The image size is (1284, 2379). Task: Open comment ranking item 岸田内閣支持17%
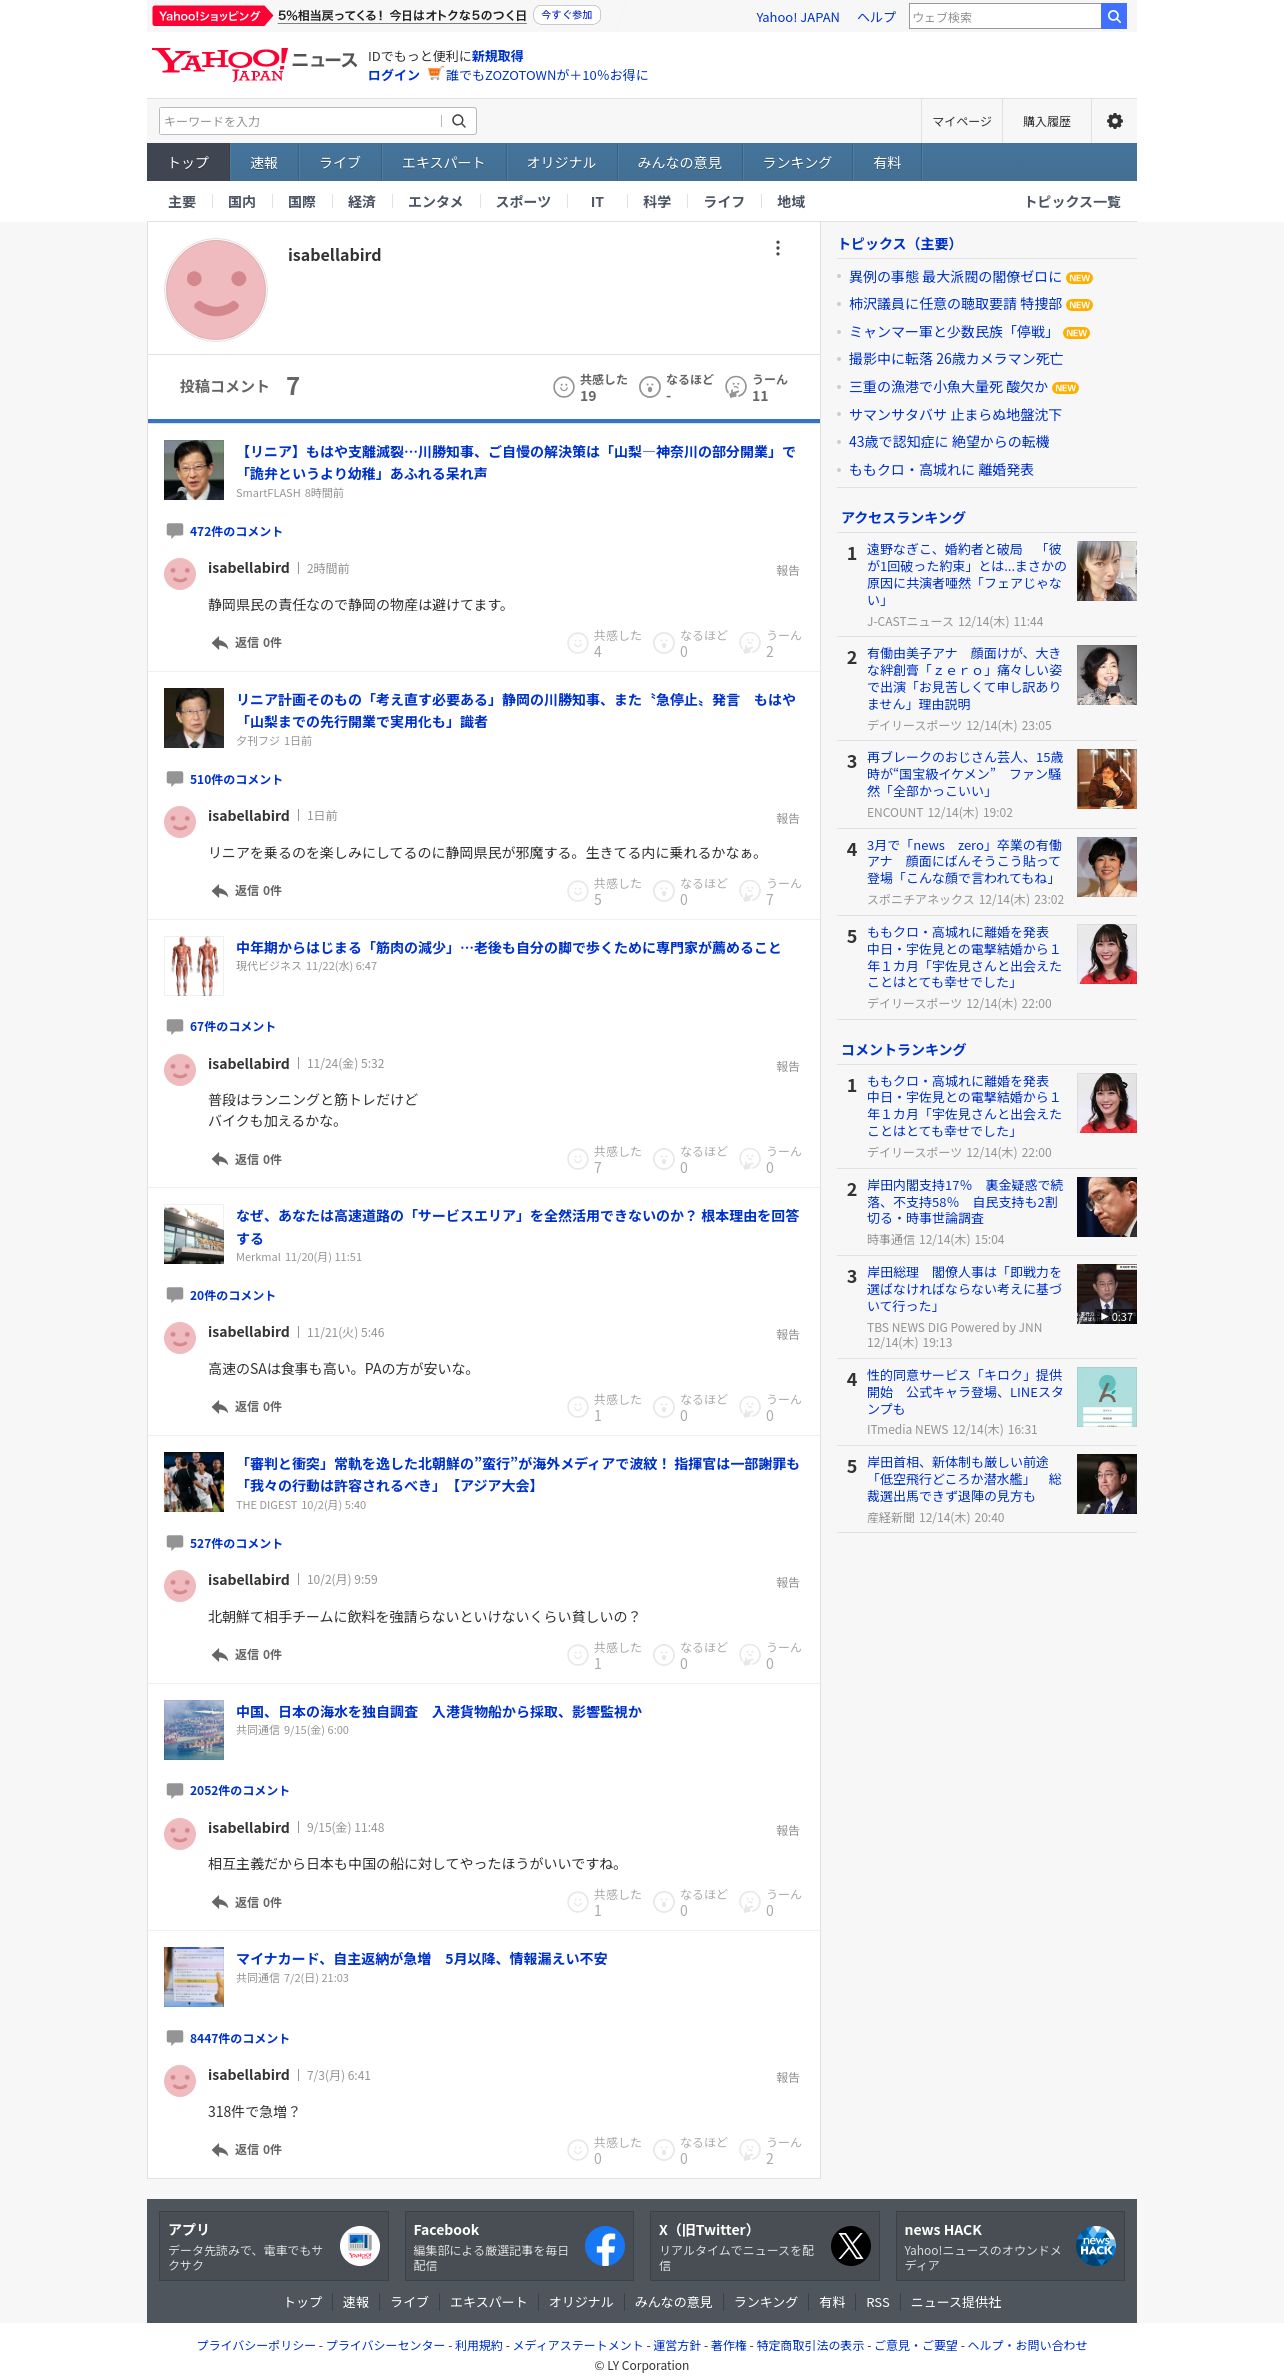[965, 1201]
